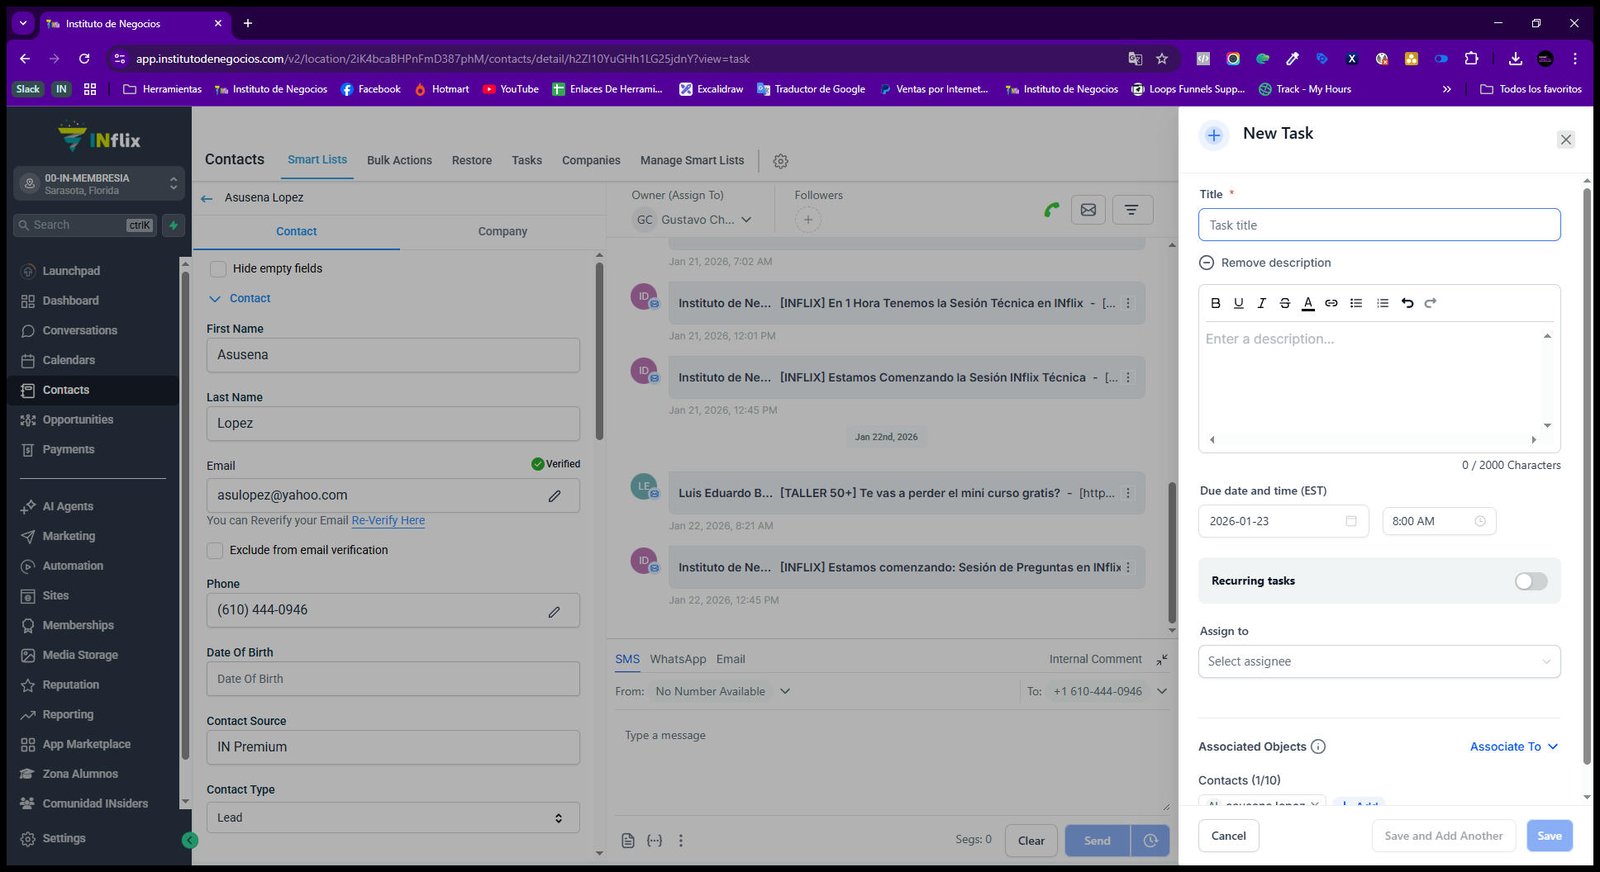
Task: Click the strikethrough formatting icon
Action: pyautogui.click(x=1285, y=303)
